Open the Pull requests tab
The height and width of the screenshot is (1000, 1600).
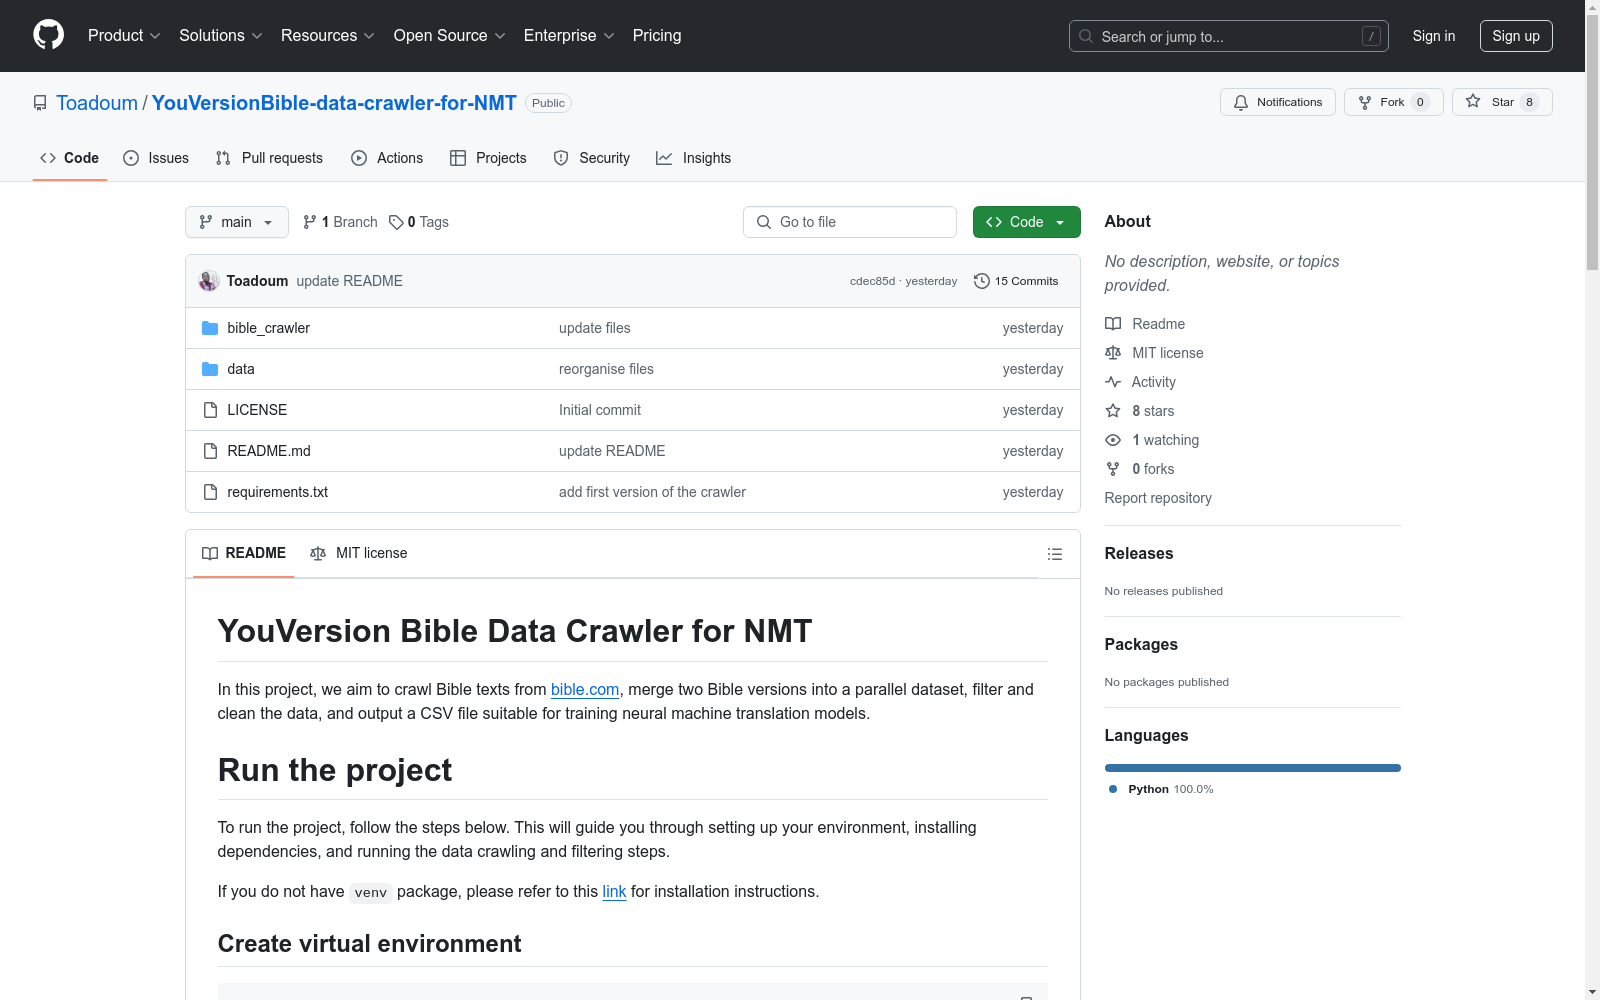tap(269, 158)
